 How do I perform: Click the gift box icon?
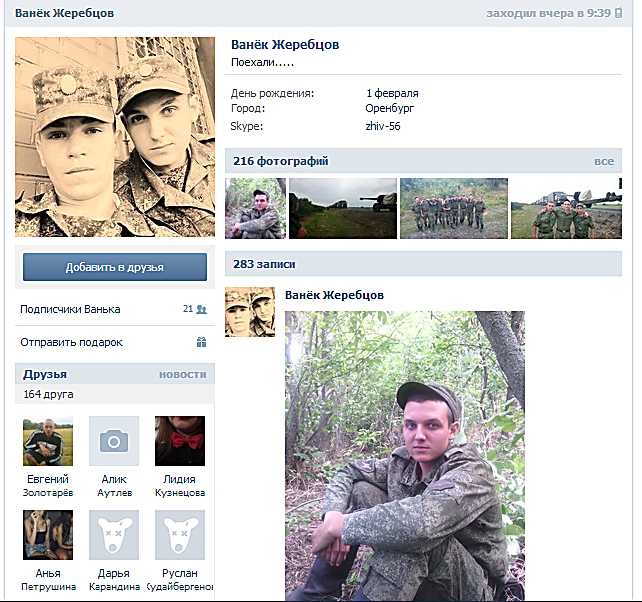click(x=201, y=342)
